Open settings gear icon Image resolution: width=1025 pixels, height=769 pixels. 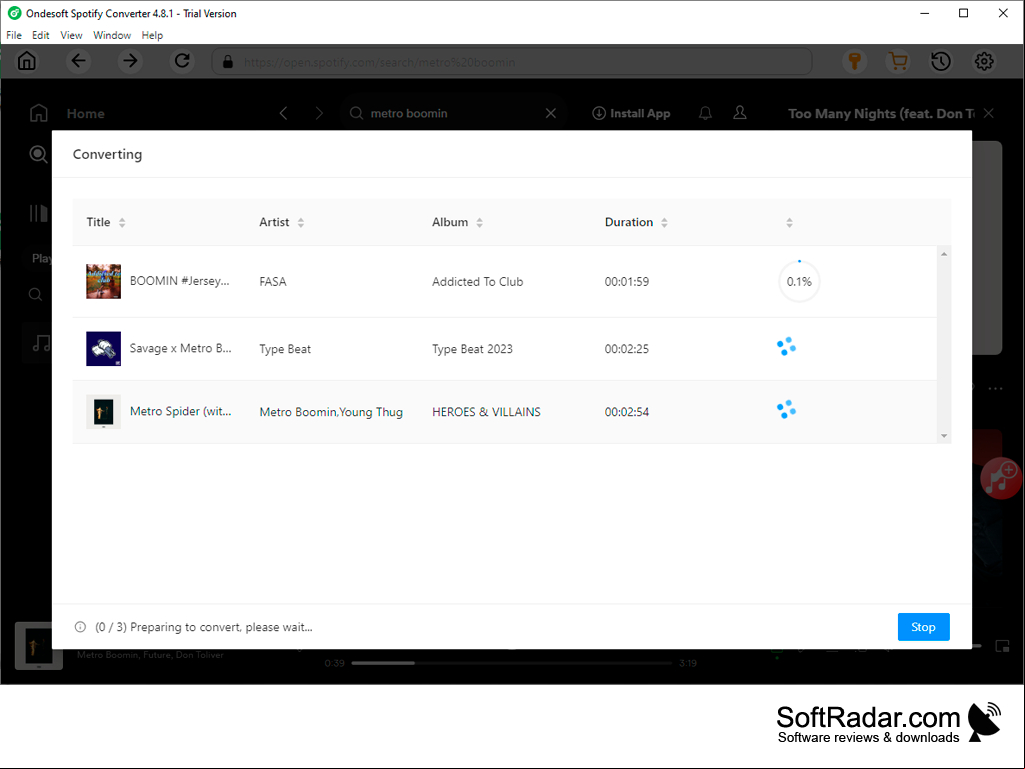984,61
